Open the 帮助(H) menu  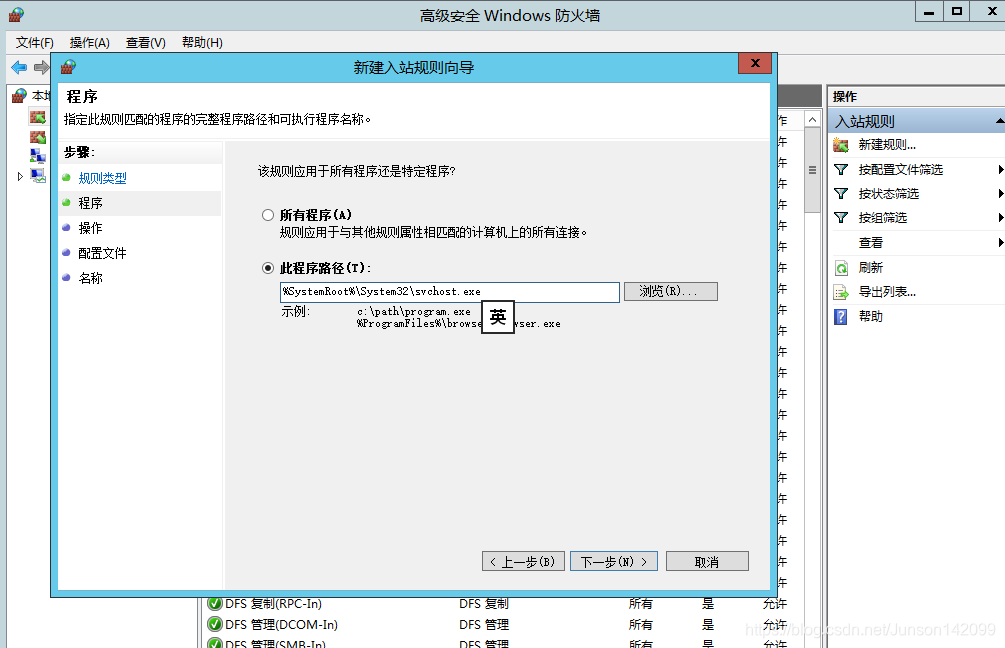pos(202,42)
